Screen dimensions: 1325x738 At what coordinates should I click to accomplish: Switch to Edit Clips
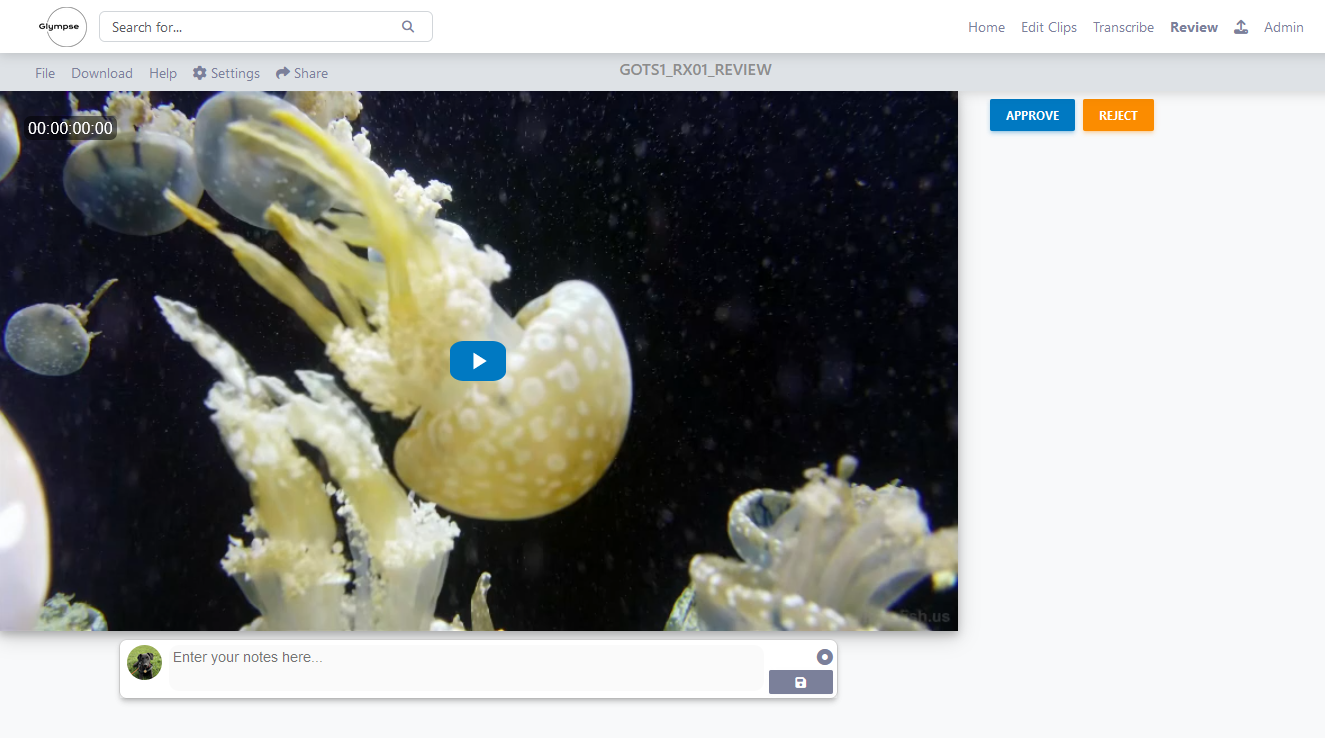[x=1048, y=27]
